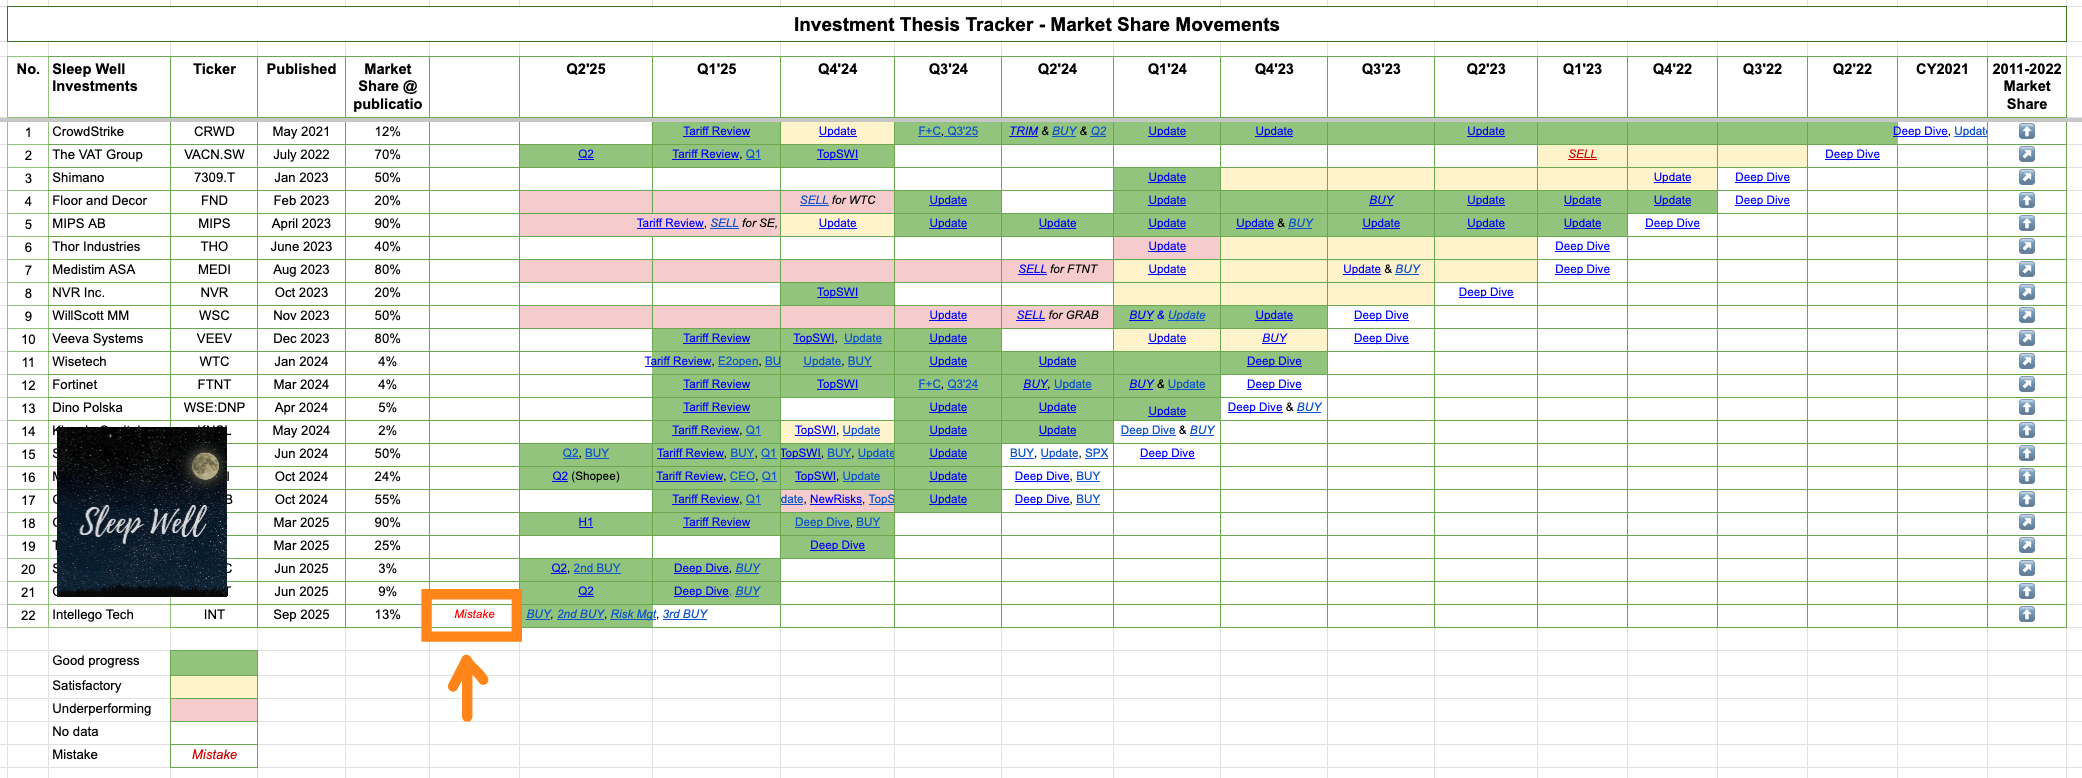The image size is (2082, 778).
Task: Click the arrow icon in The VAT Group row
Action: (x=2026, y=154)
